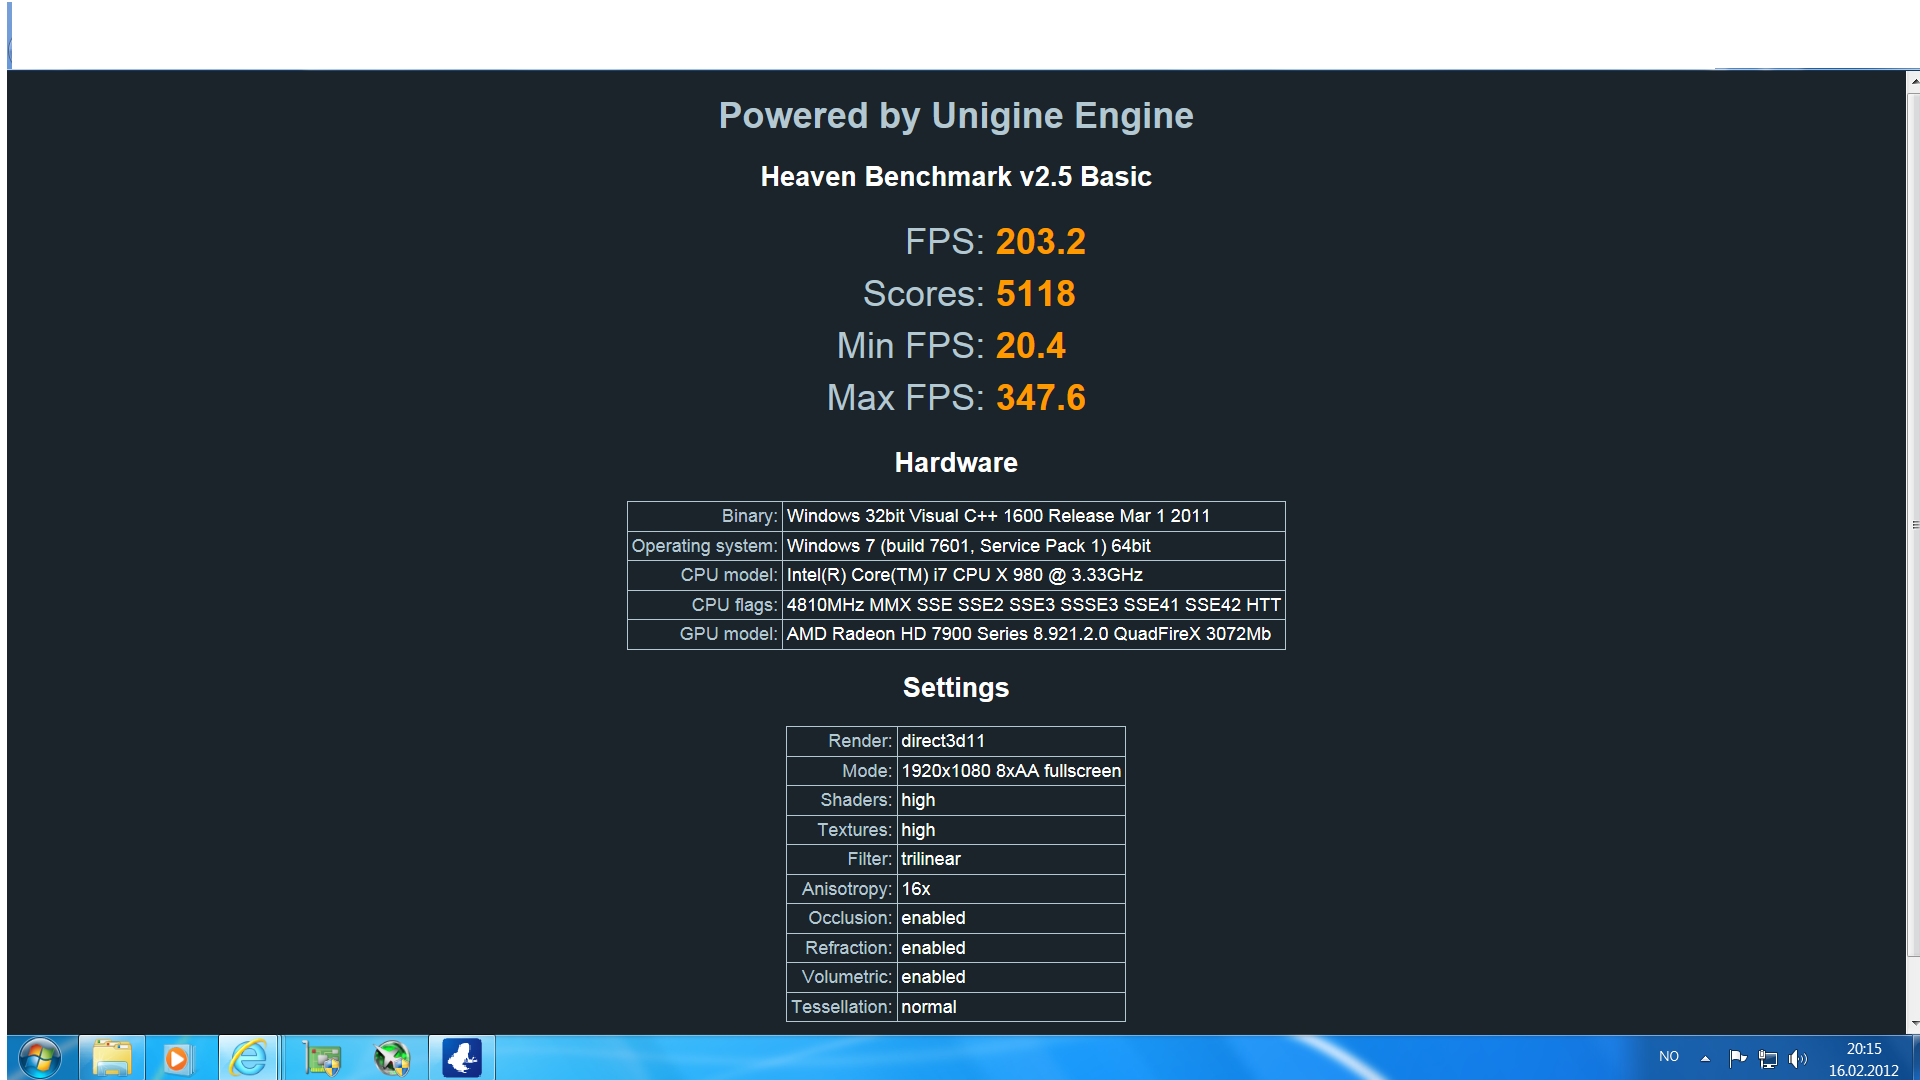Click 'Heaven Benchmark v2.5 Basic' title
This screenshot has width=1920, height=1080.
(x=956, y=177)
